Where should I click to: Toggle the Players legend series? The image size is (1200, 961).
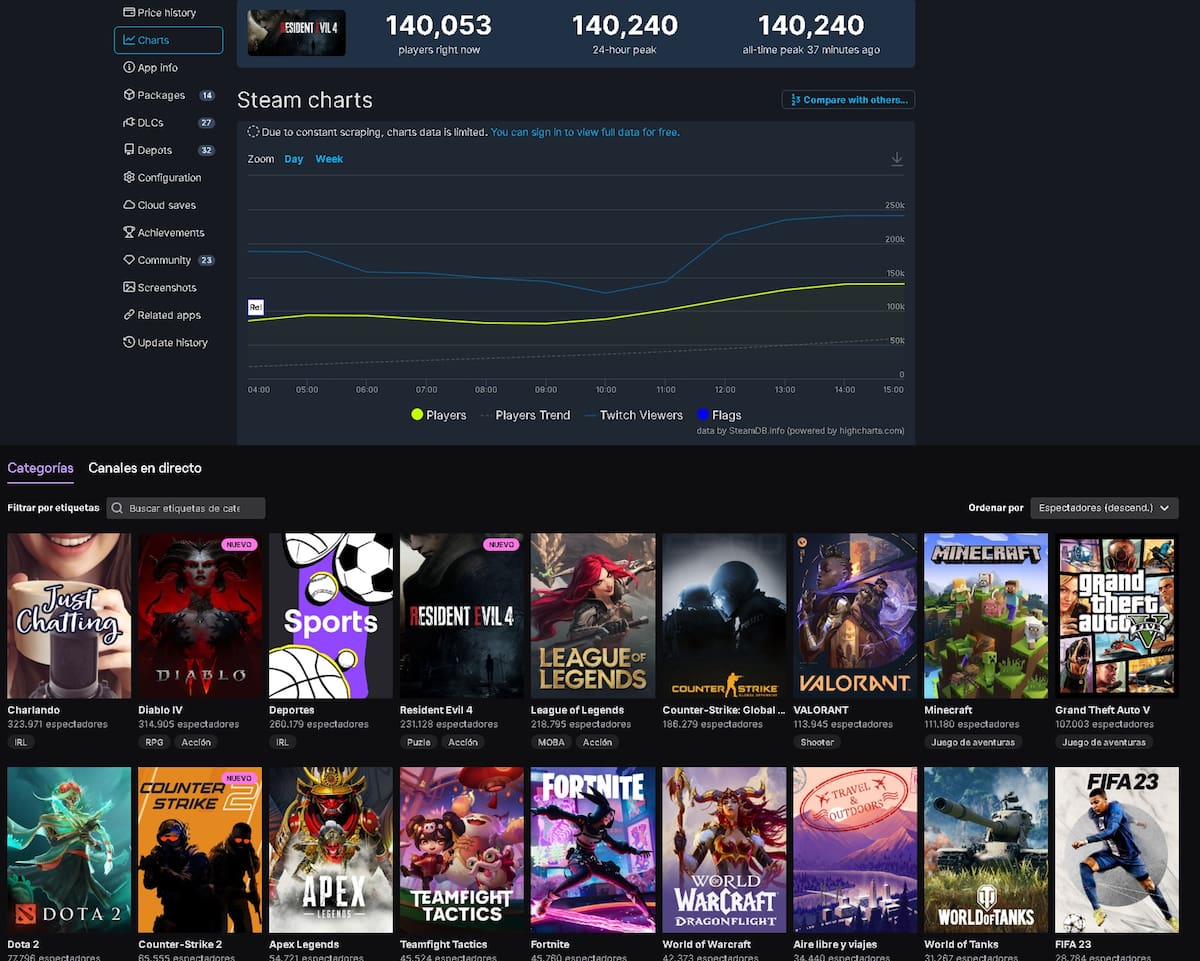[439, 415]
